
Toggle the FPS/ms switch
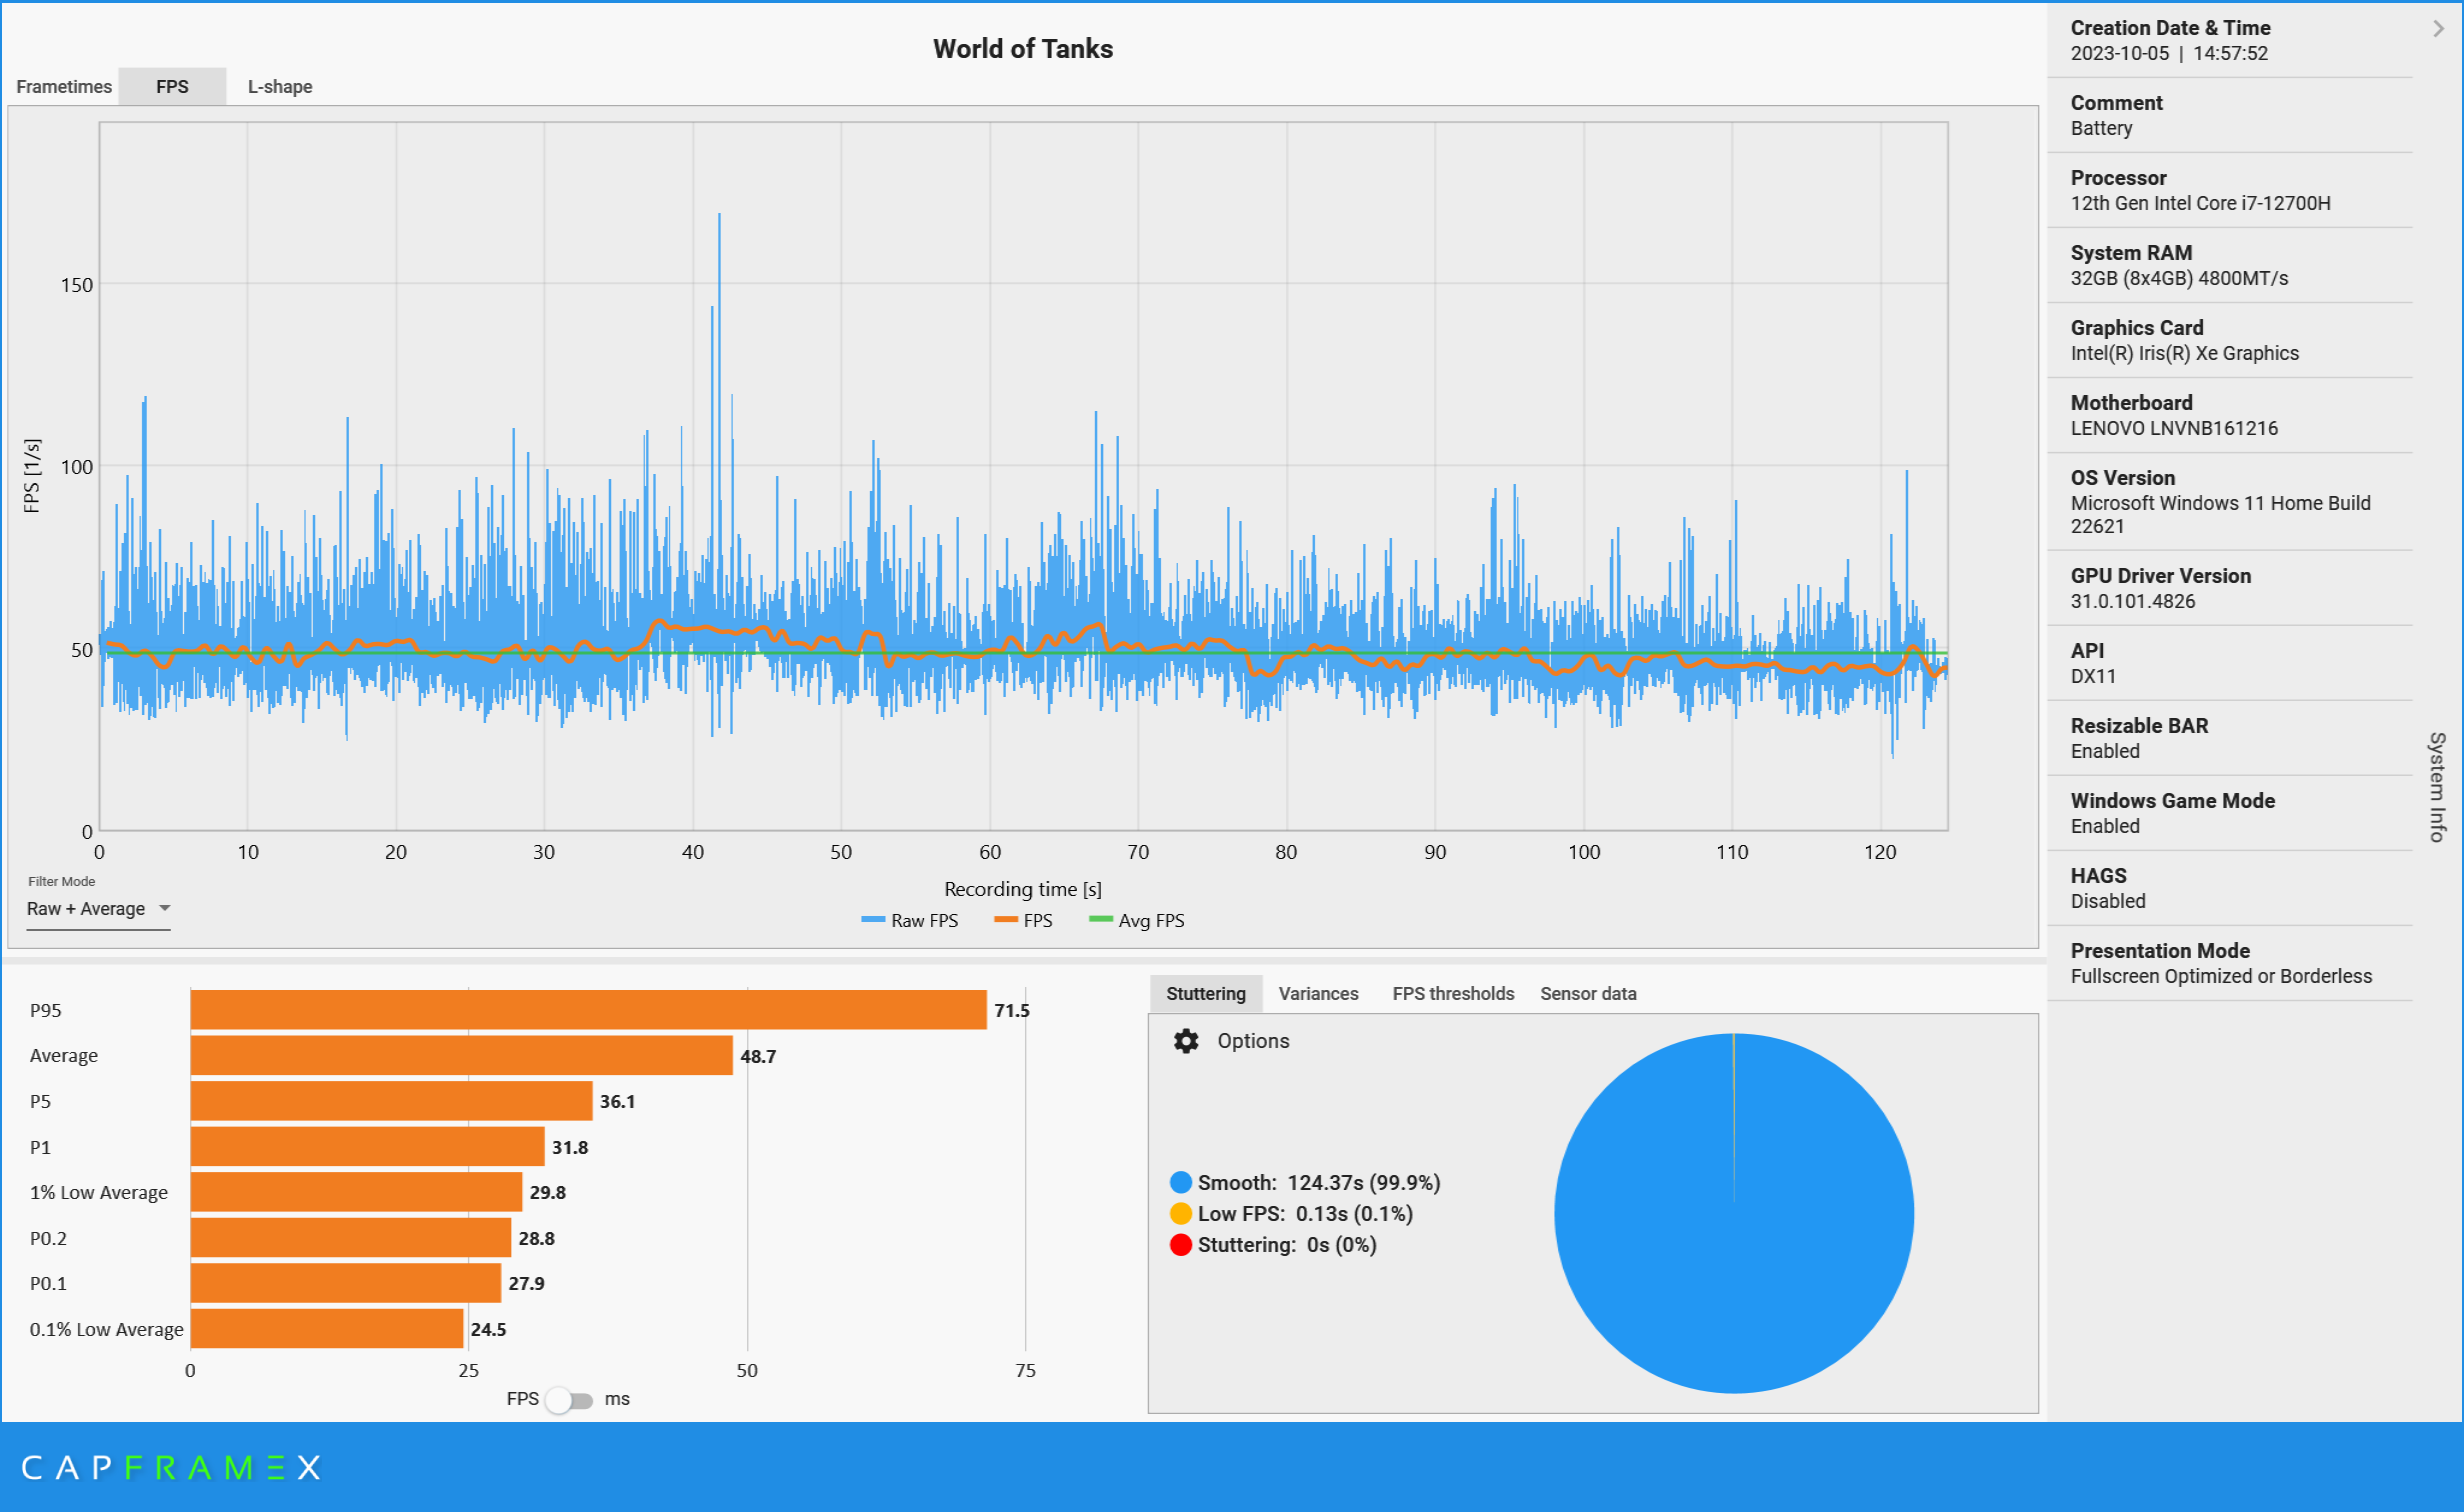[568, 1399]
